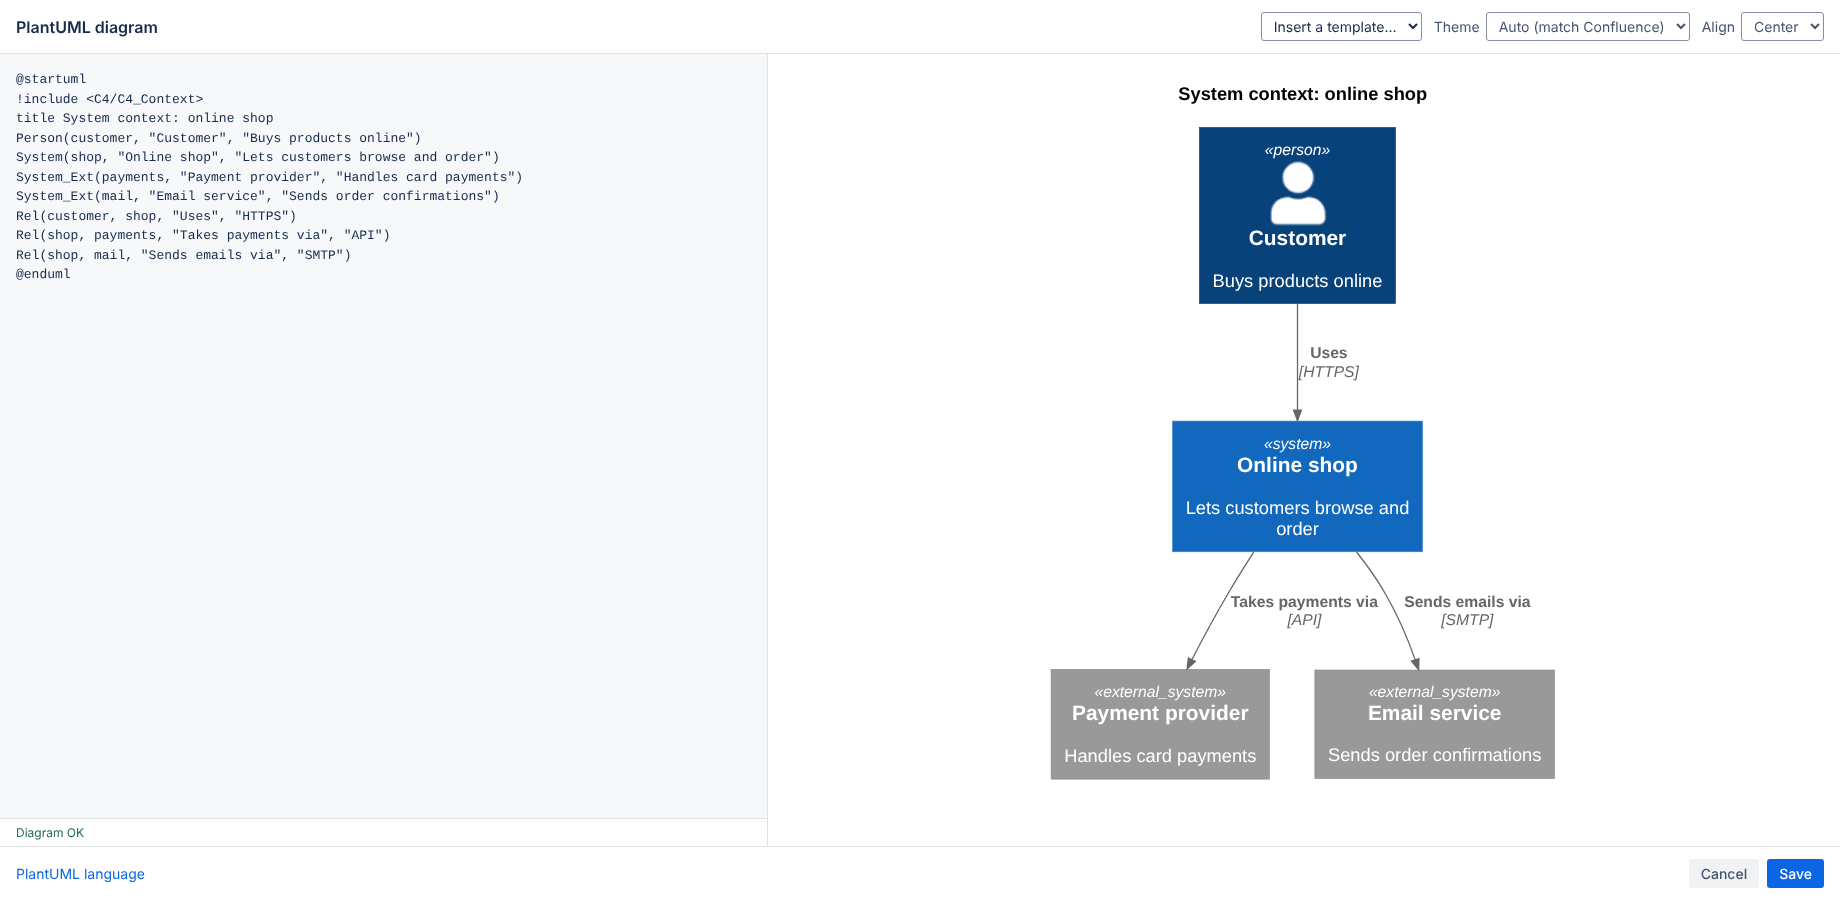Image resolution: width=1840 pixels, height=900 pixels.
Task: Open the Align dropdown set to Center
Action: (1782, 27)
